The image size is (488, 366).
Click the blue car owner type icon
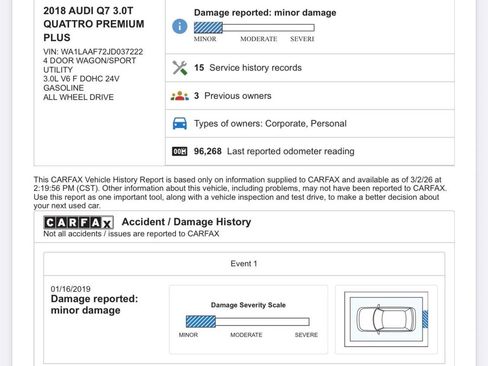pyautogui.click(x=180, y=124)
